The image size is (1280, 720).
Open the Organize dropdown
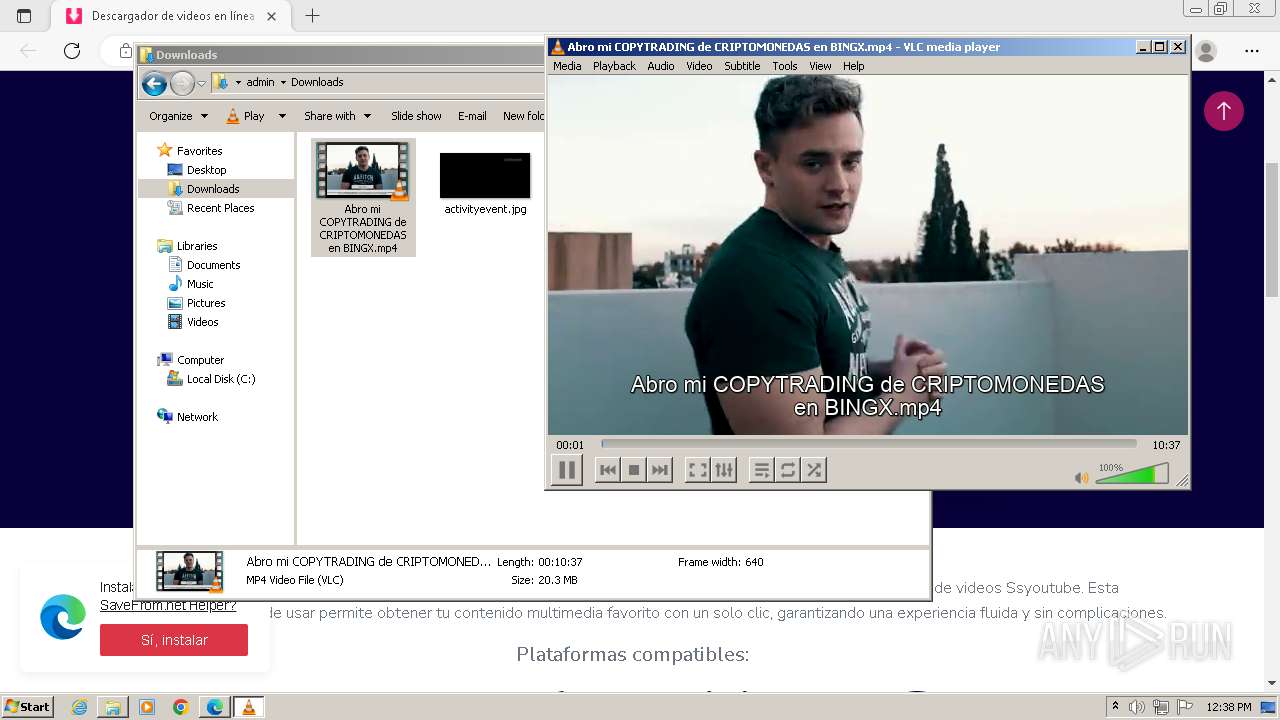178,116
